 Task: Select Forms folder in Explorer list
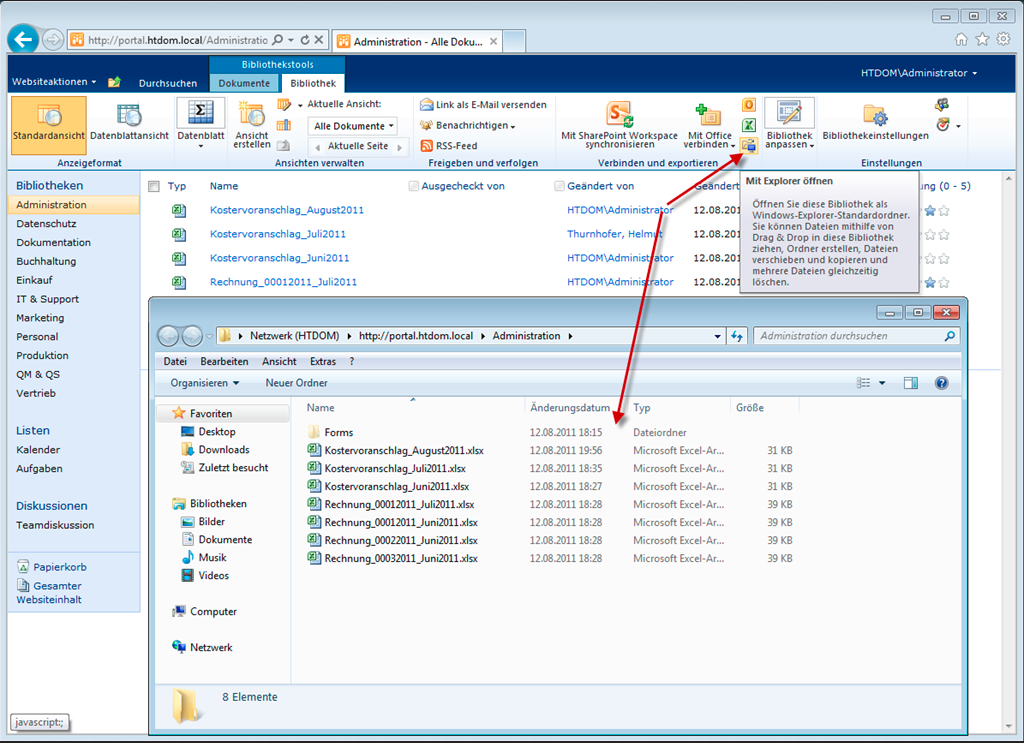click(338, 432)
